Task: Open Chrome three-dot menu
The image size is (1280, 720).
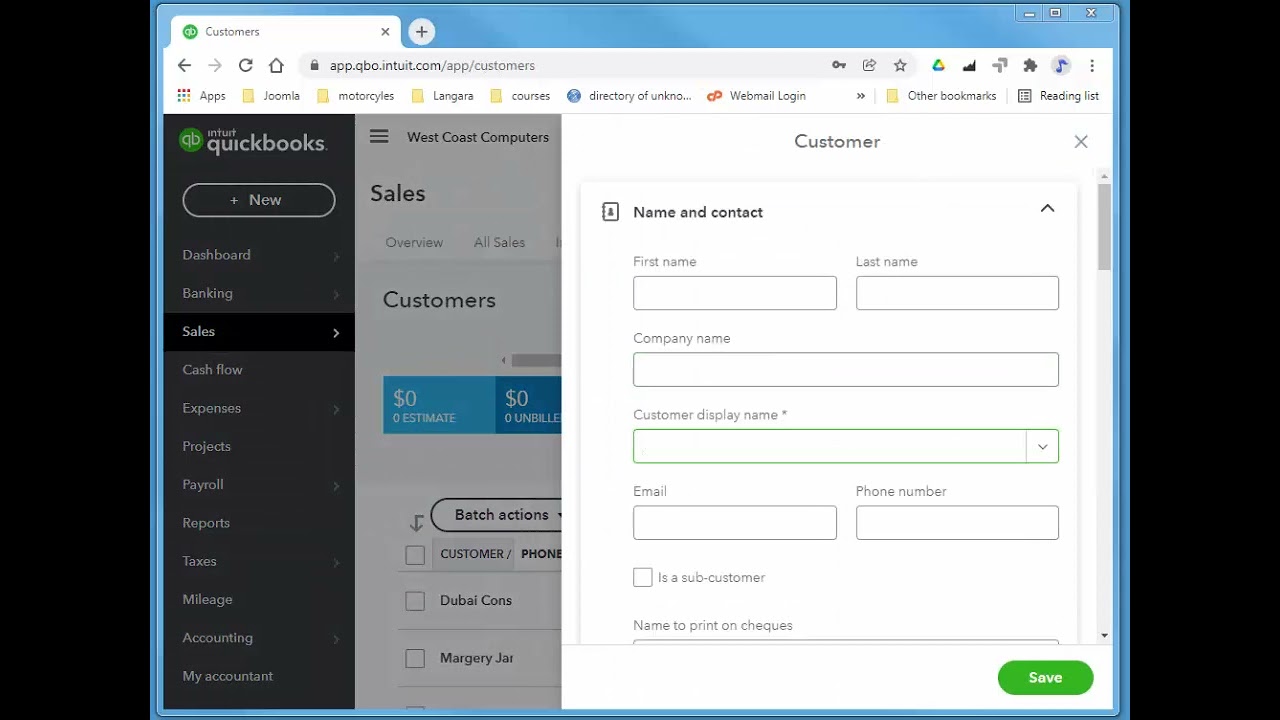Action: click(x=1092, y=65)
